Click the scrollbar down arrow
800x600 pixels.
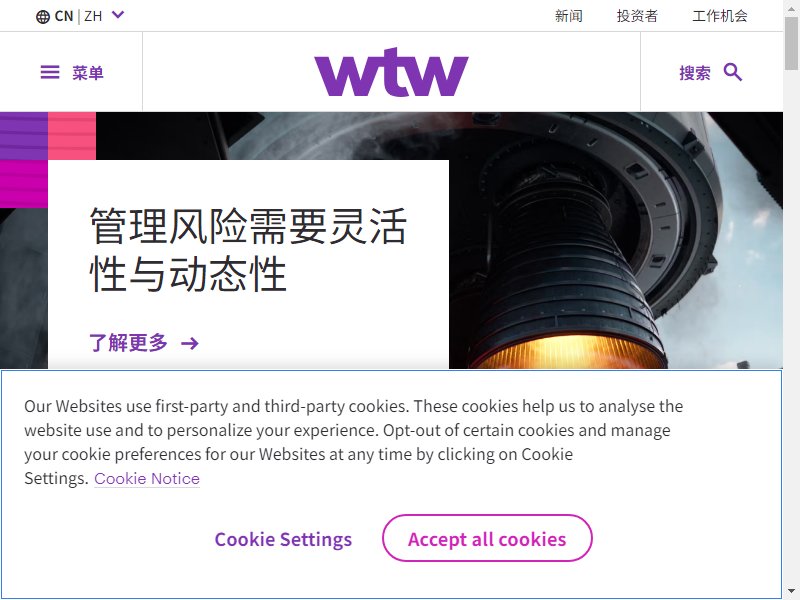point(792,592)
